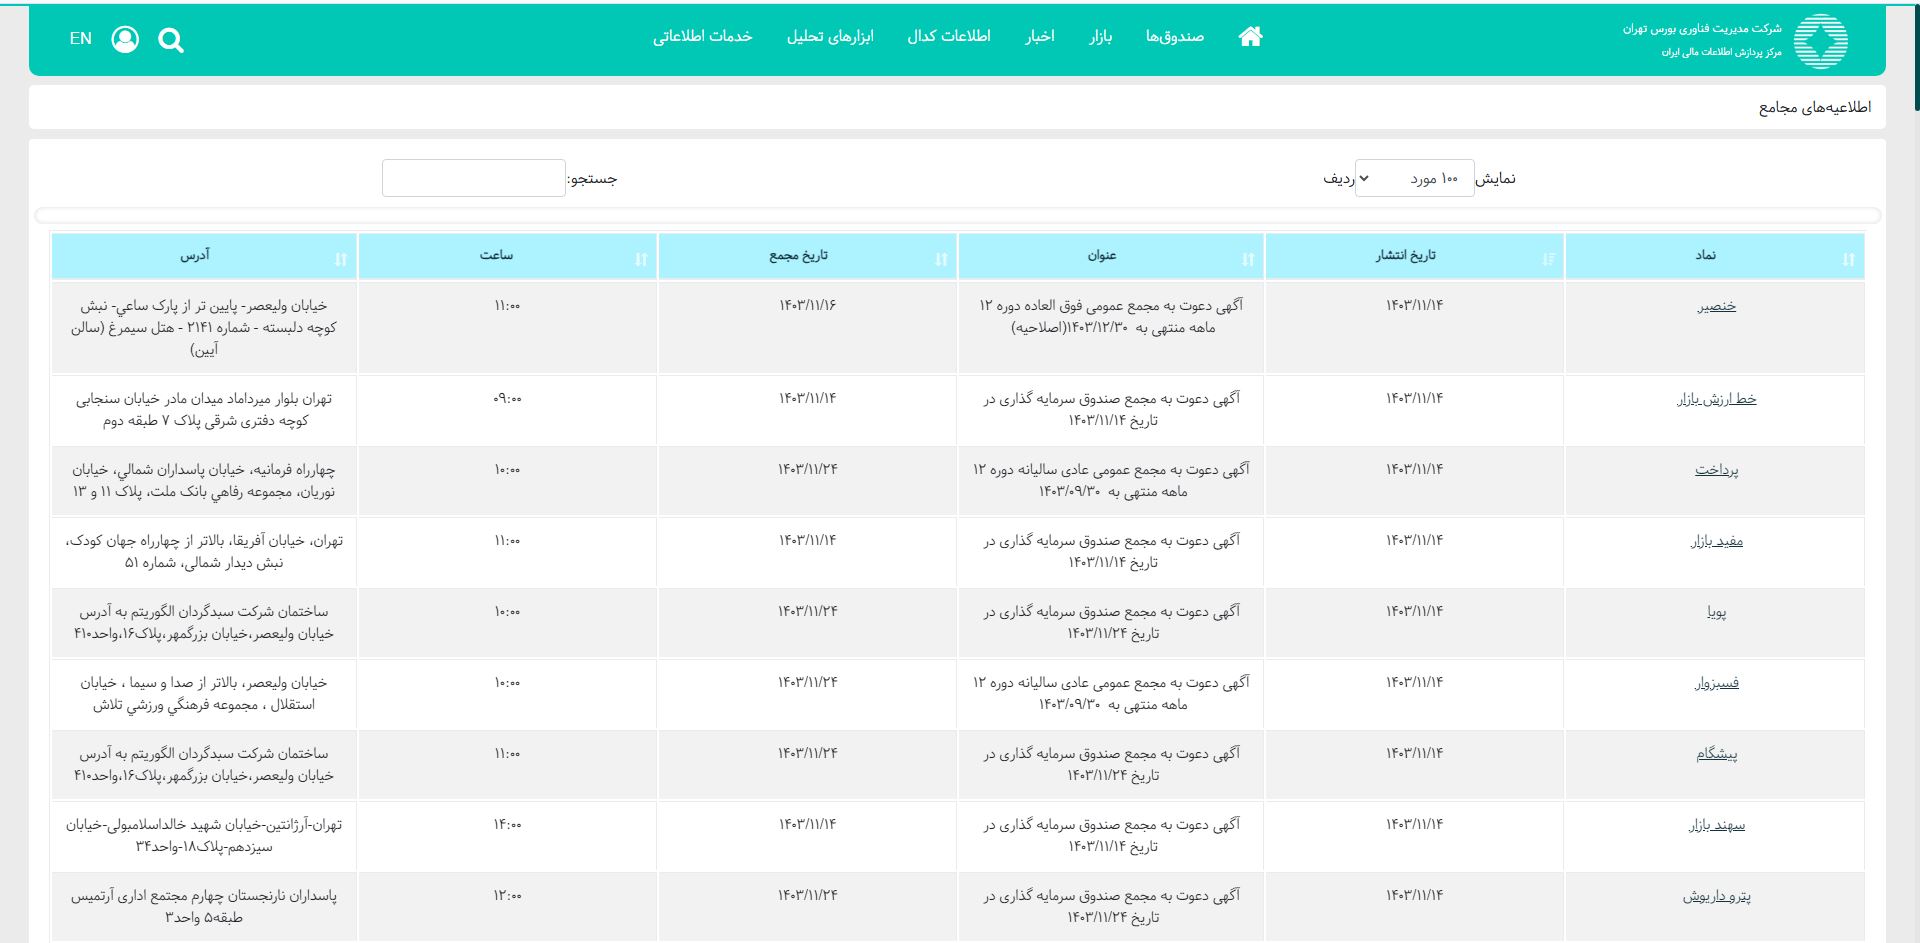
Task: Open the مفید بازار symbol link
Action: [x=1716, y=541]
